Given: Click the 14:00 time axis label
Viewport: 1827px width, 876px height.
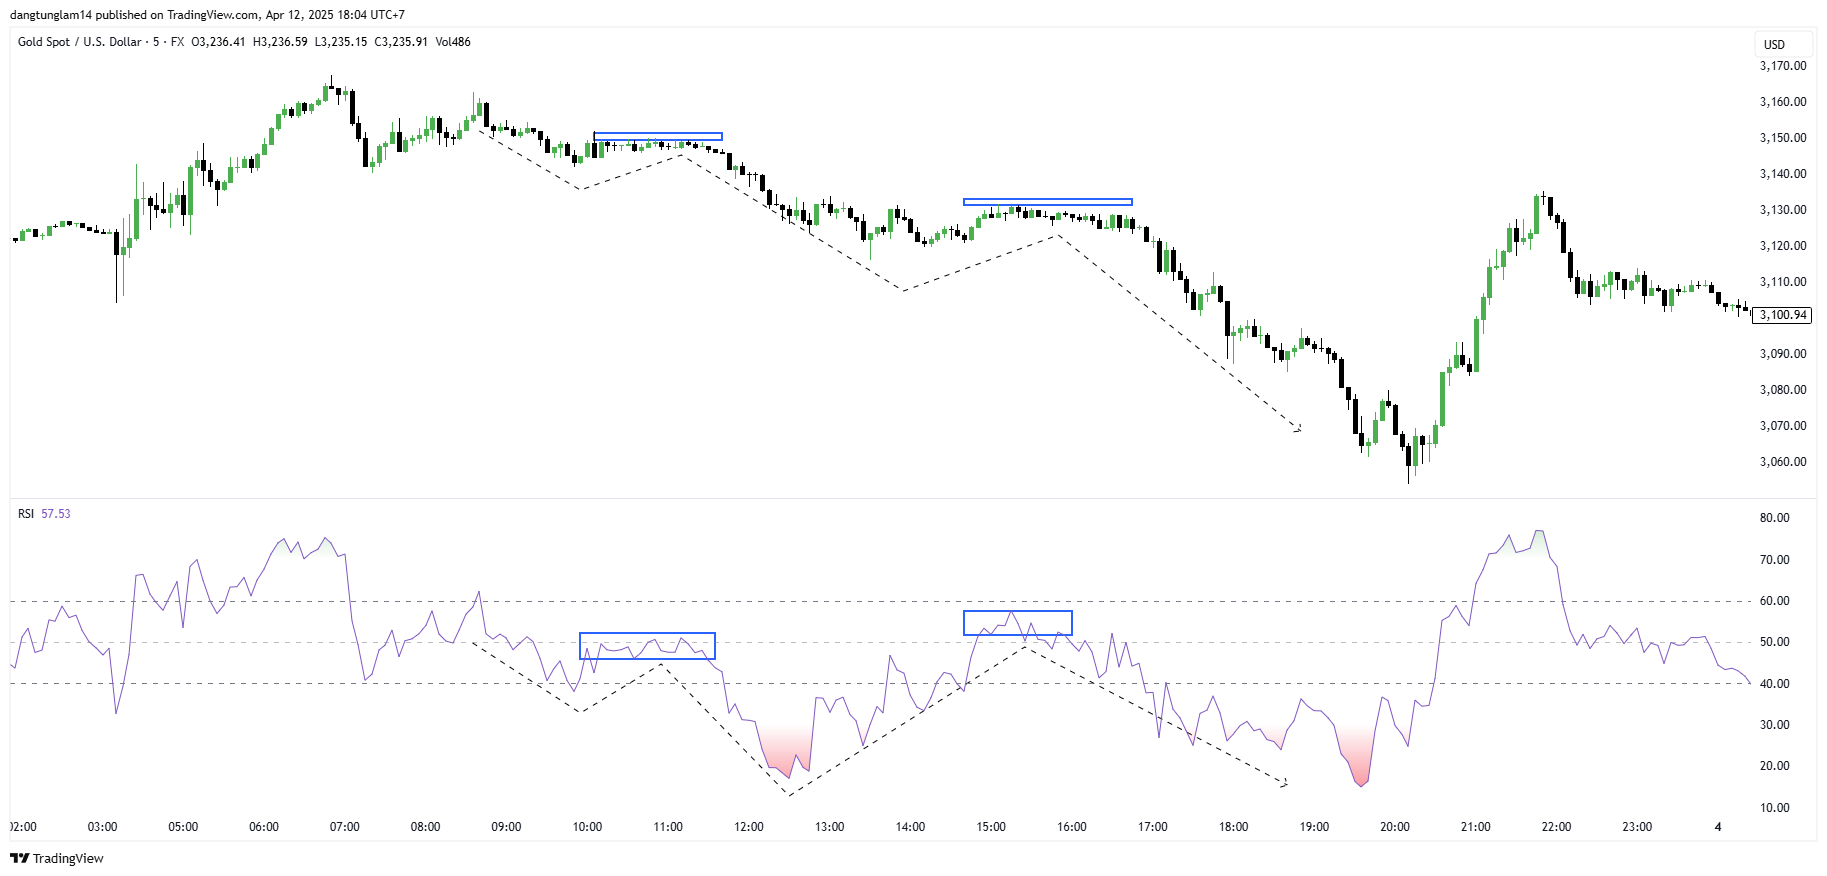Looking at the screenshot, I should coord(910,827).
